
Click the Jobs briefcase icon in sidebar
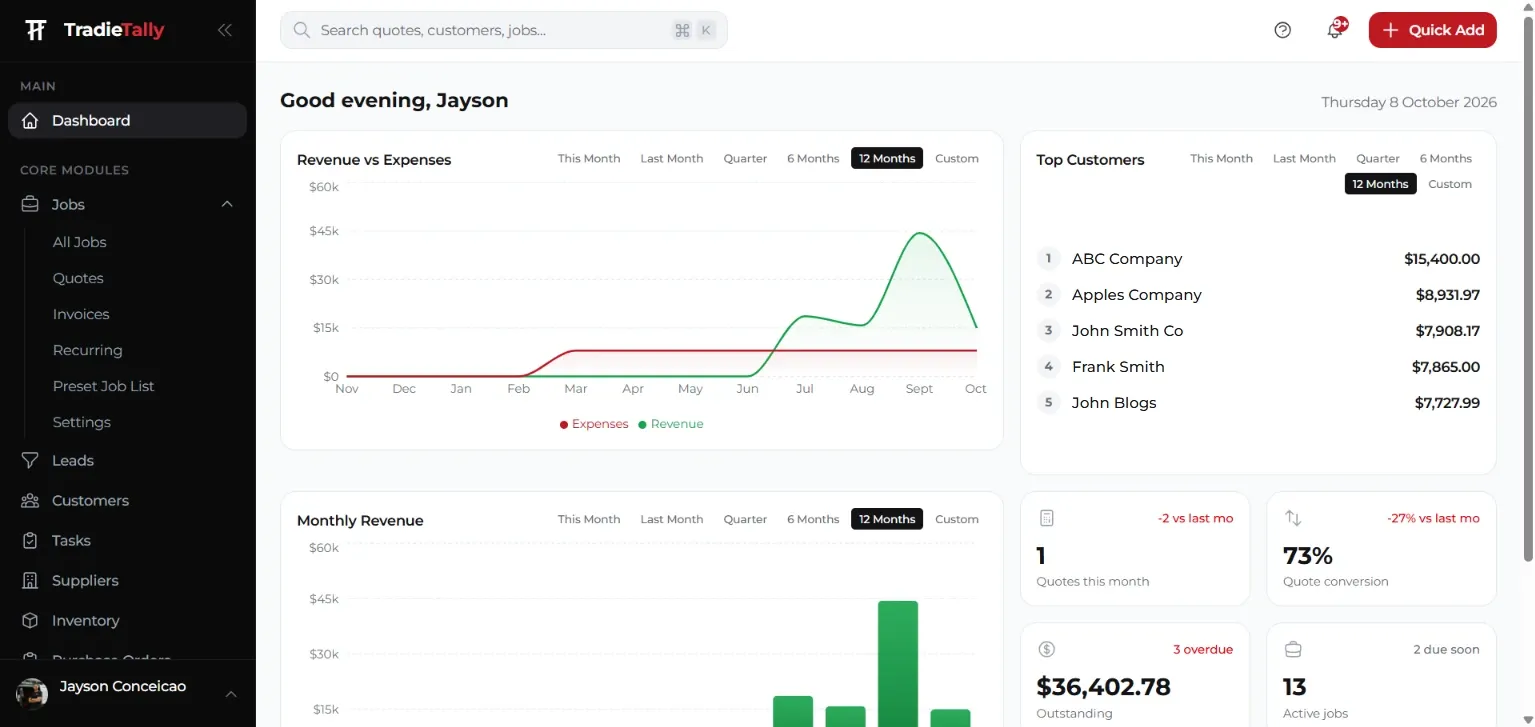coord(31,204)
